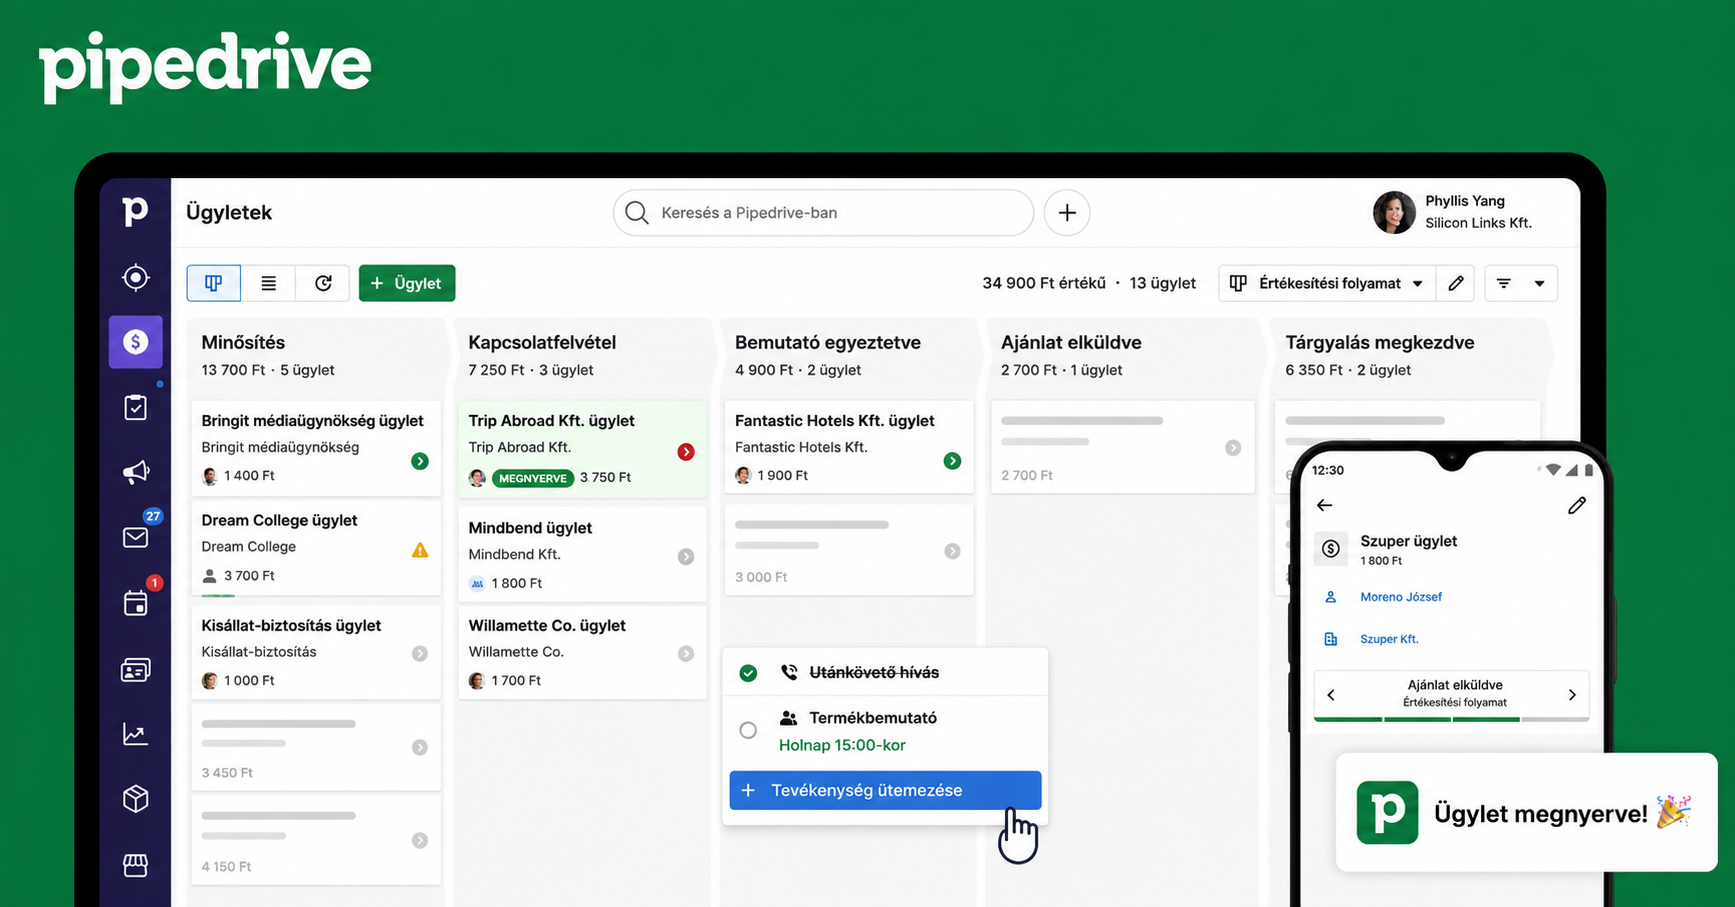Image resolution: width=1735 pixels, height=907 pixels.
Task: Open Dream College ügylet deal card
Action: coord(316,548)
